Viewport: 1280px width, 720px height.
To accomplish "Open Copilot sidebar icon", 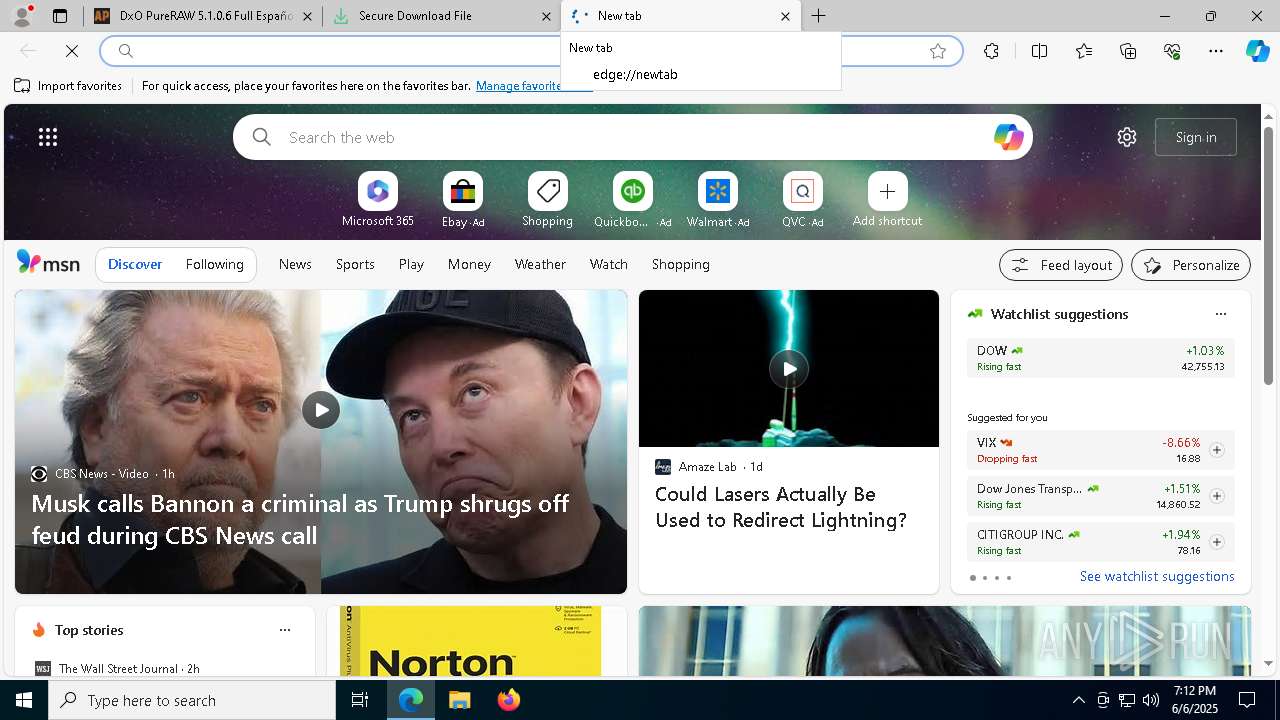I will (1258, 51).
